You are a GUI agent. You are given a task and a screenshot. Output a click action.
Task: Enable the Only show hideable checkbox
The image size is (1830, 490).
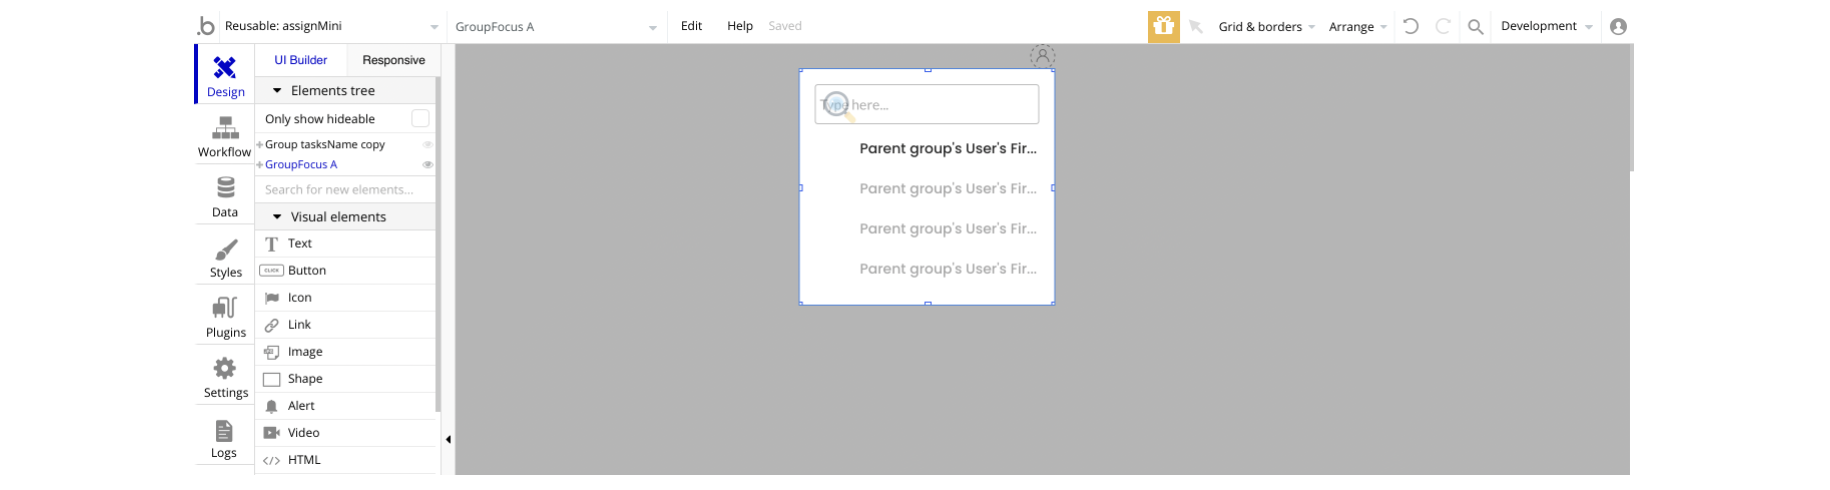[x=420, y=119]
